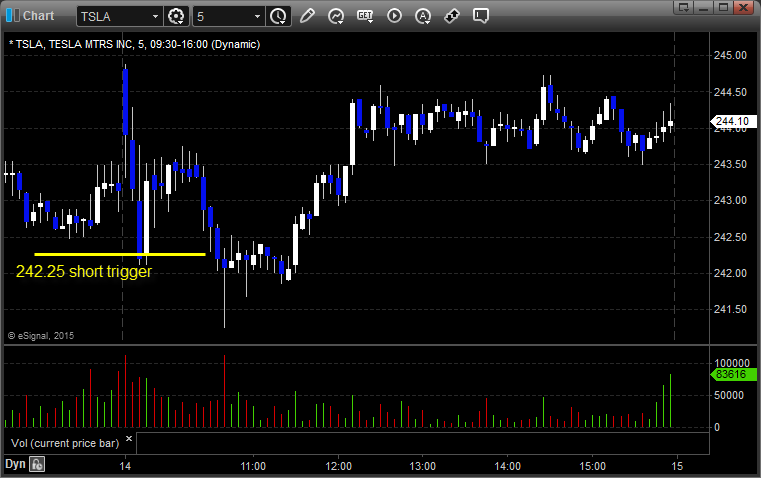761x478 pixels.
Task: Open the GET tools dropdown
Action: (x=365, y=16)
